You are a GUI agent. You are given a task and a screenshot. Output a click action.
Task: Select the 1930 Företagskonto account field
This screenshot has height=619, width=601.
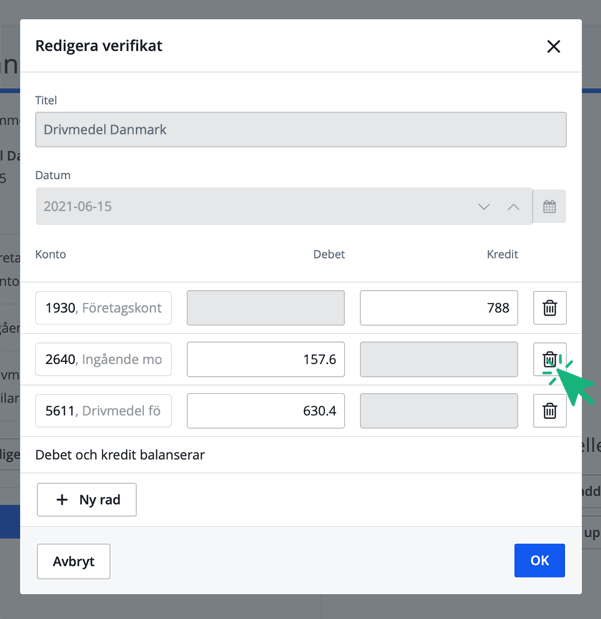coord(103,308)
